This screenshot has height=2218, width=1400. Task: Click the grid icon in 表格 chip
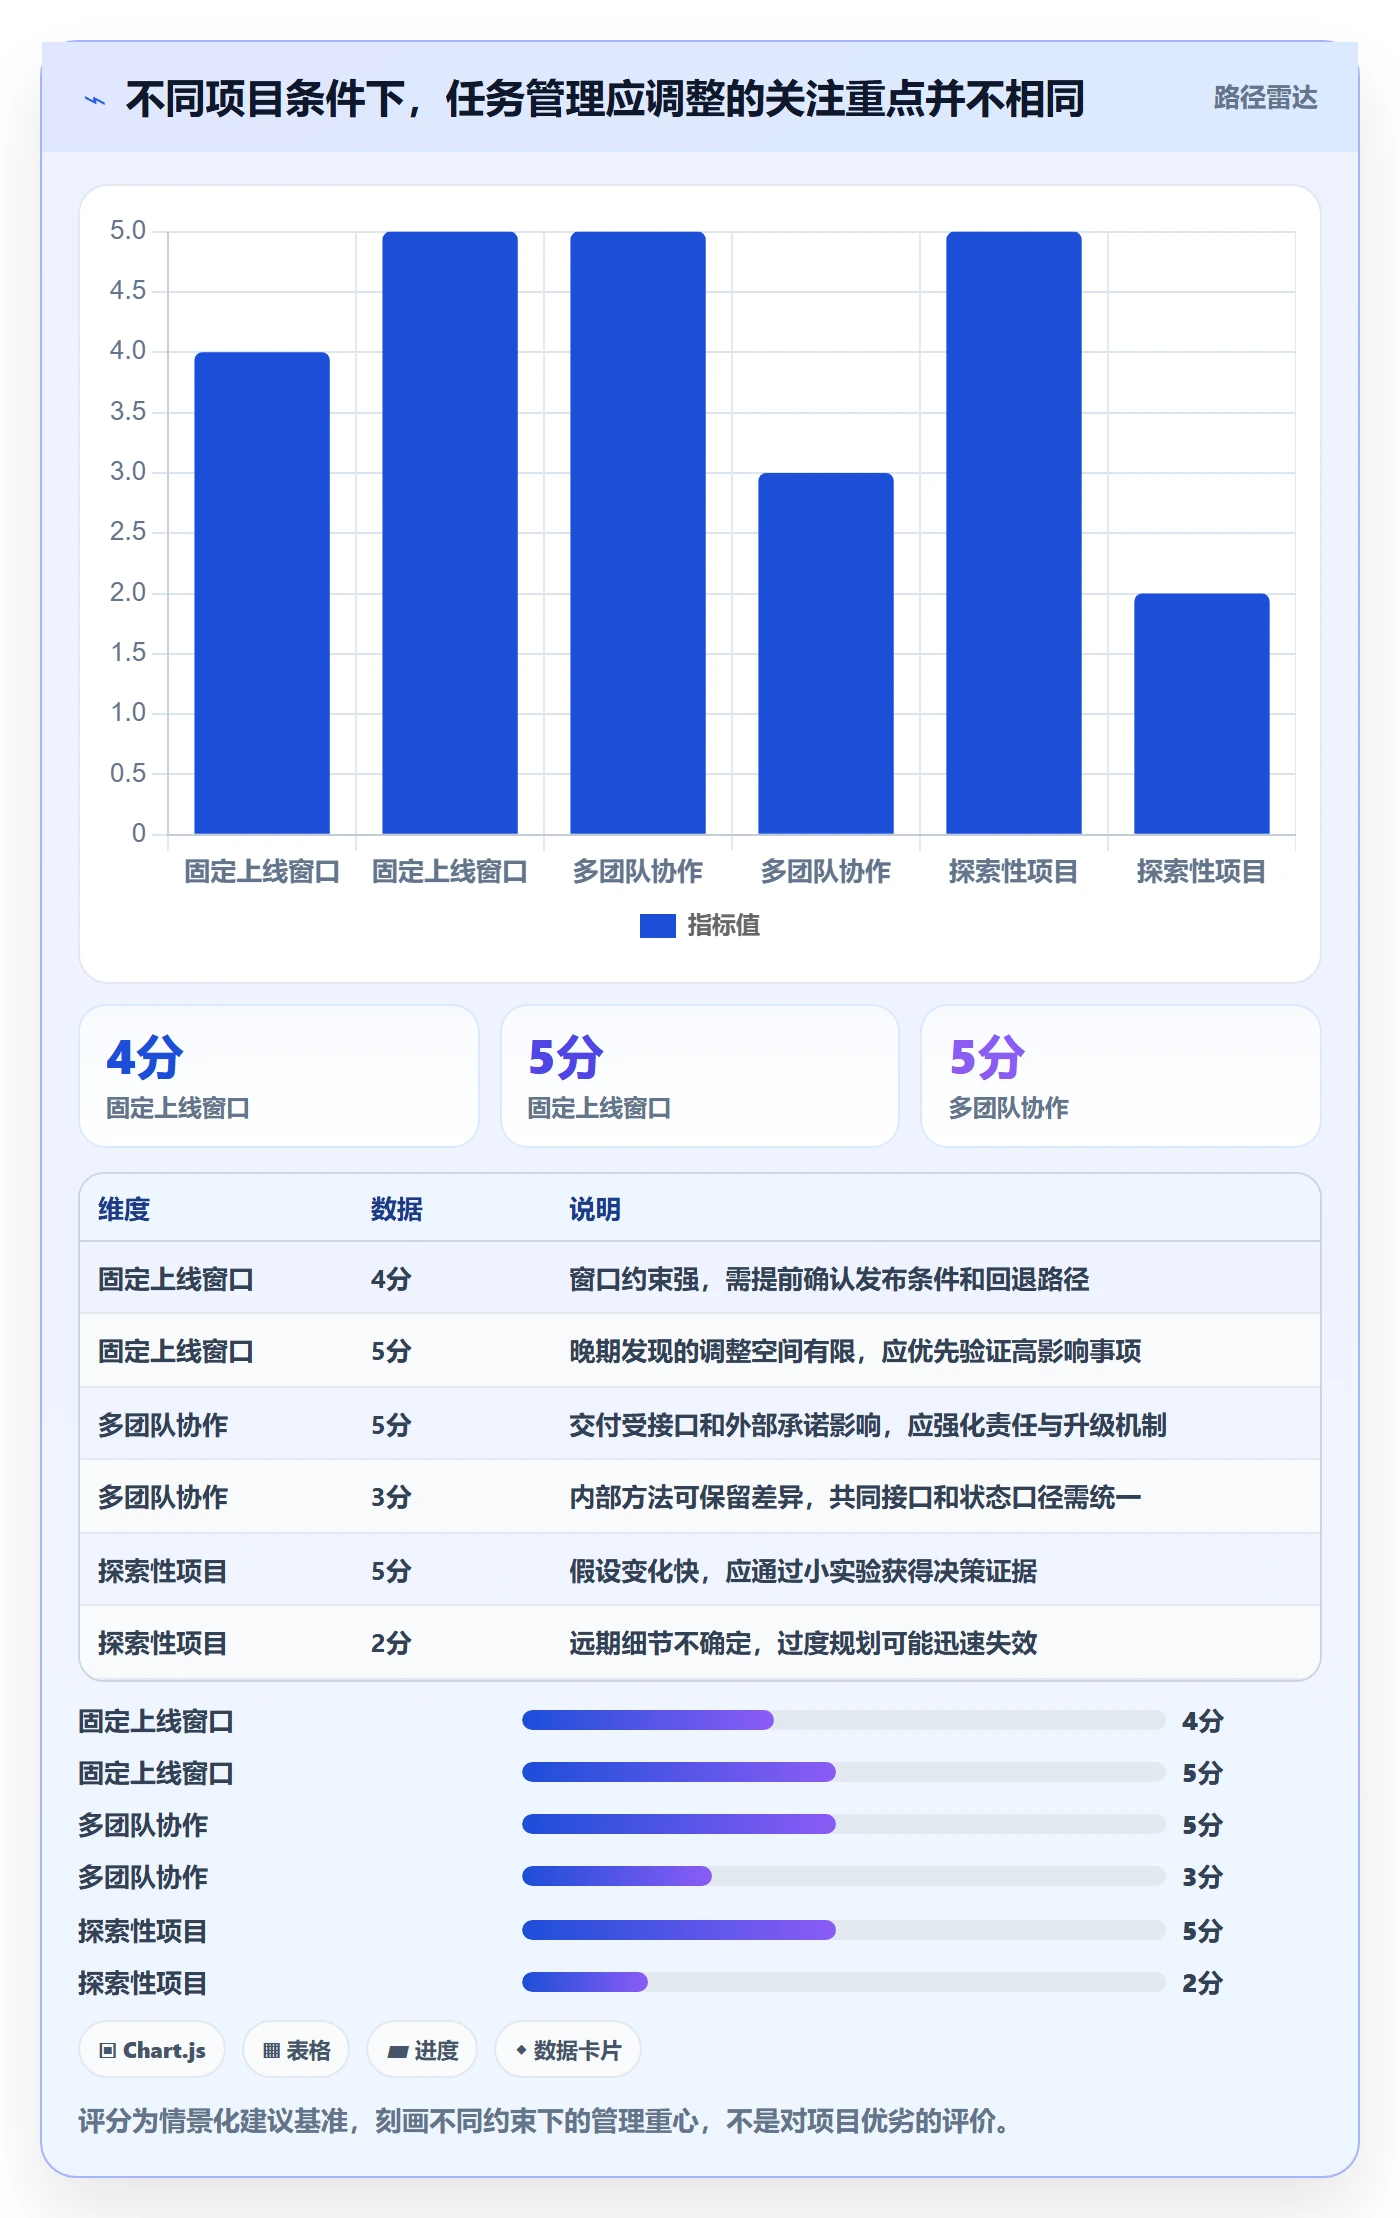(271, 2051)
